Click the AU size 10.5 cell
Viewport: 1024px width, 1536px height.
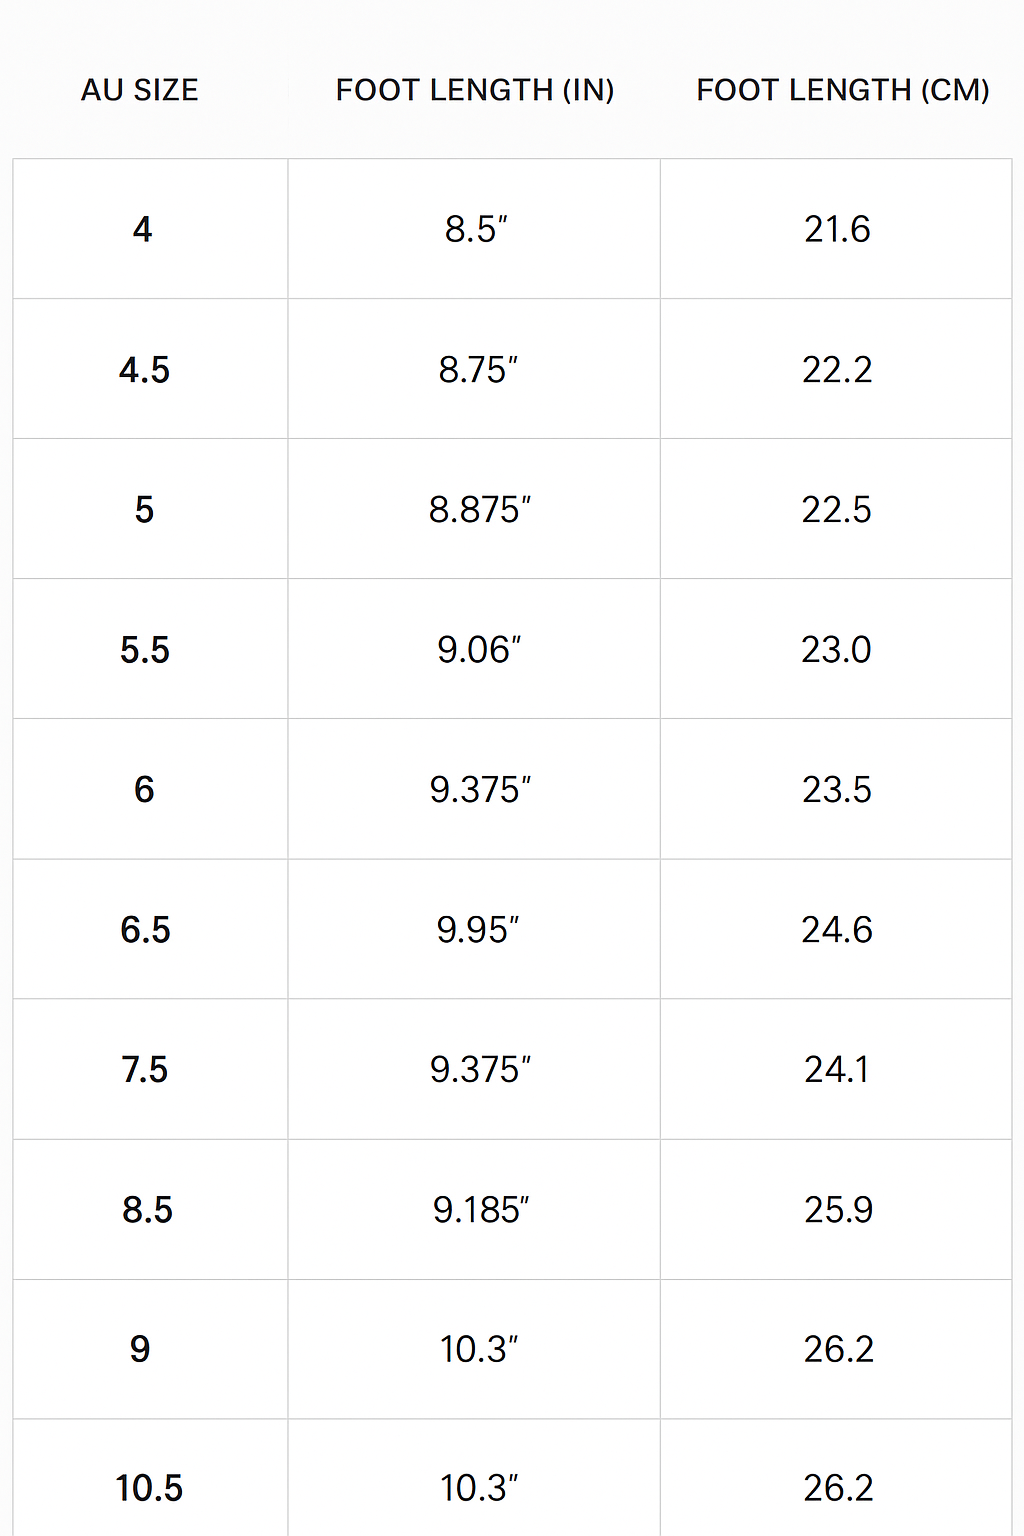click(149, 1488)
